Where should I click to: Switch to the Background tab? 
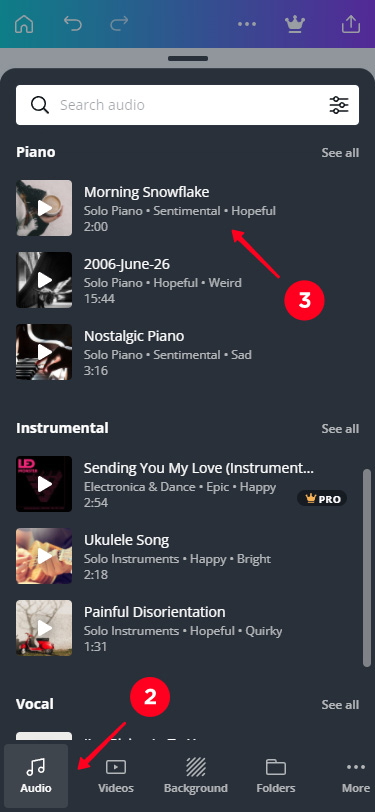(x=196, y=776)
